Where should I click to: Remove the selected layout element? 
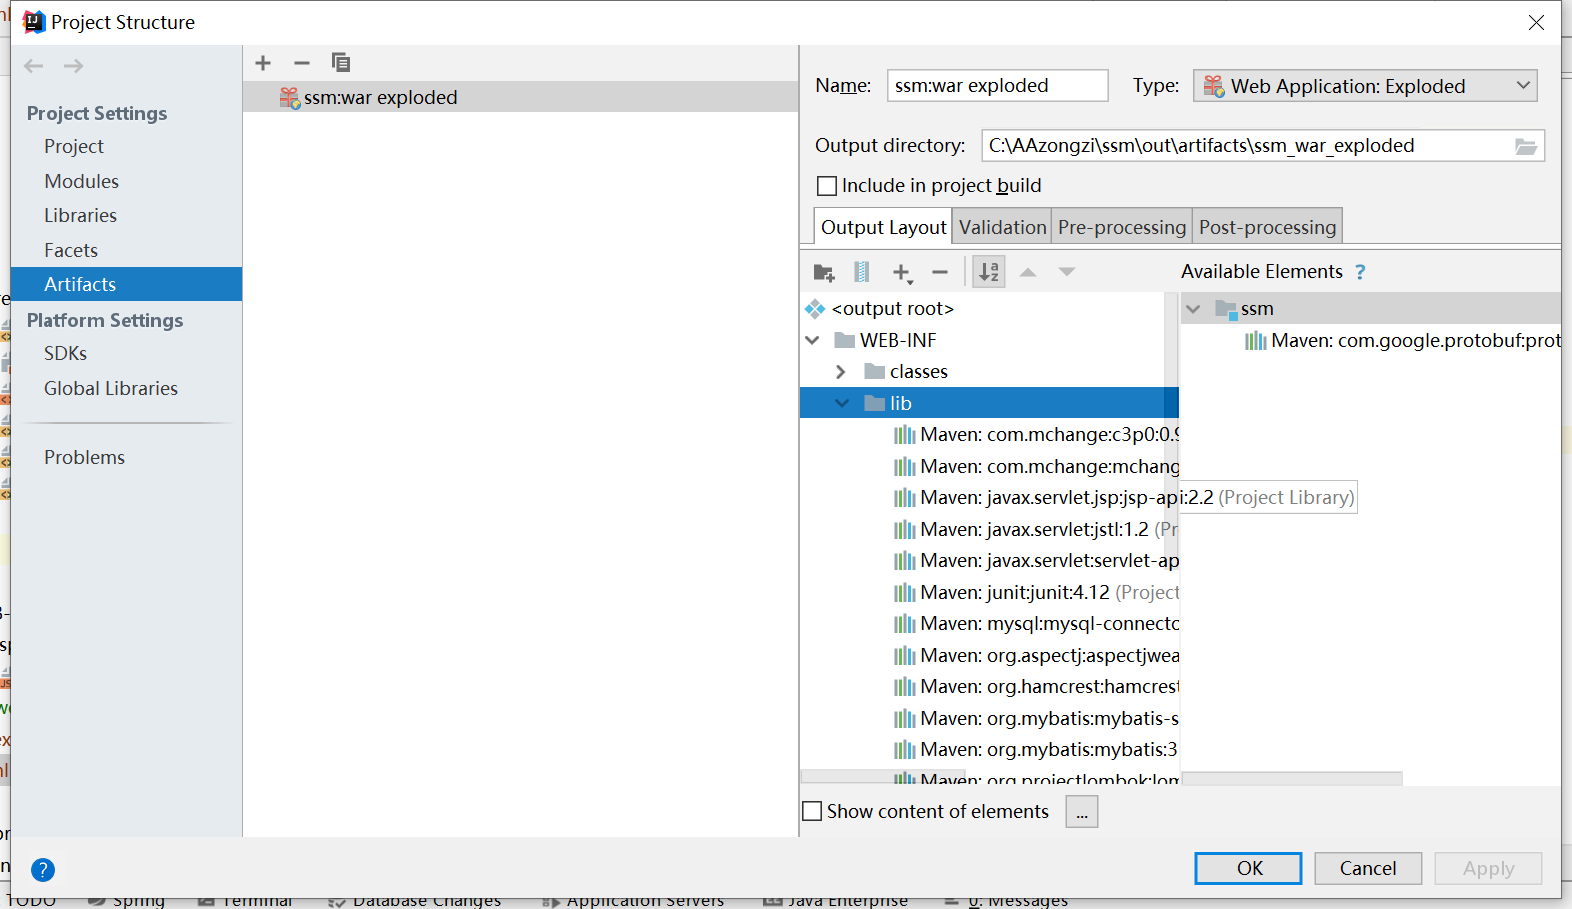pyautogui.click(x=940, y=272)
